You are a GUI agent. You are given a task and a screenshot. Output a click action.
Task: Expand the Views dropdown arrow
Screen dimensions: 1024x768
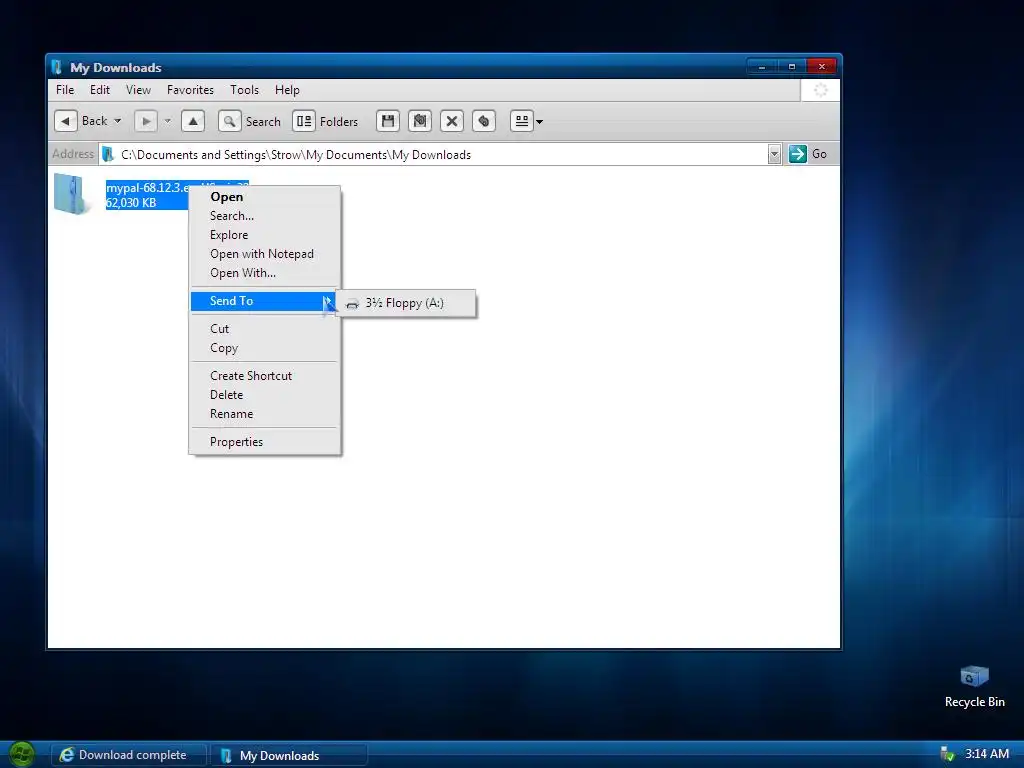(539, 121)
